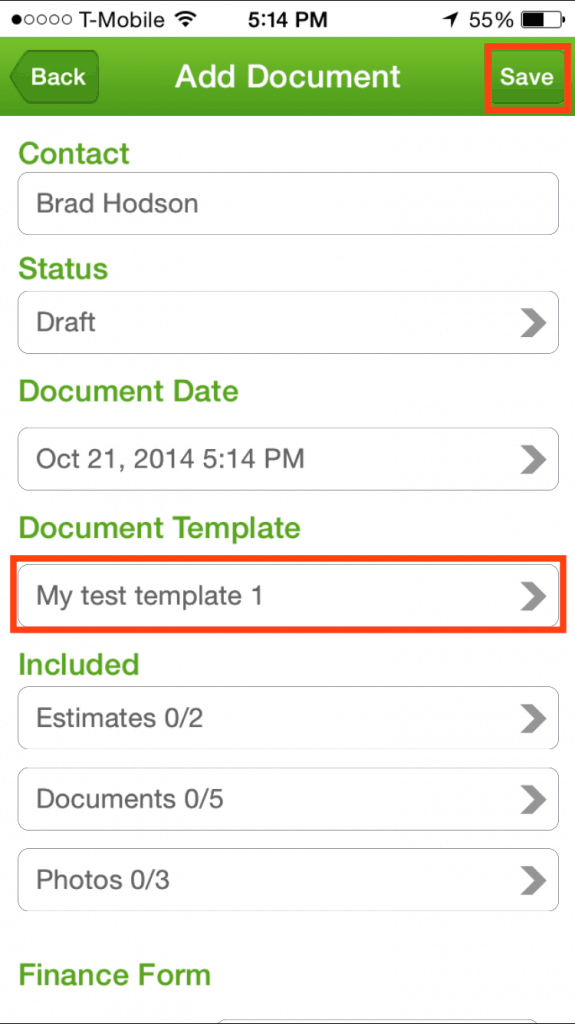The image size is (575, 1024).
Task: Tap the chevron beside My test template 1
Action: pyautogui.click(x=533, y=596)
